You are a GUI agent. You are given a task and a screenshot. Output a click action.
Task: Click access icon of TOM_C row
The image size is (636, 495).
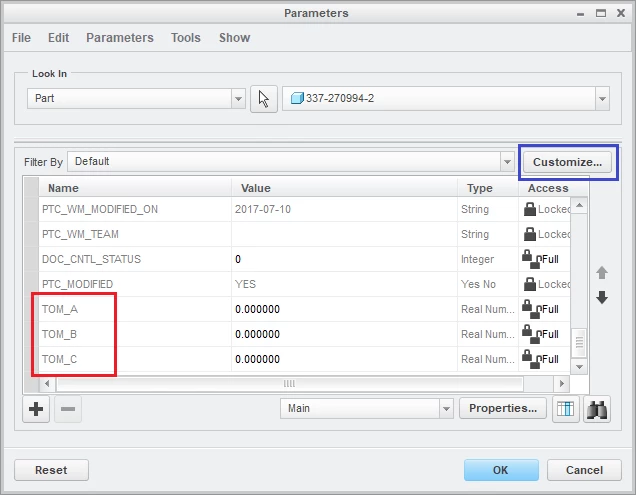[x=531, y=359]
